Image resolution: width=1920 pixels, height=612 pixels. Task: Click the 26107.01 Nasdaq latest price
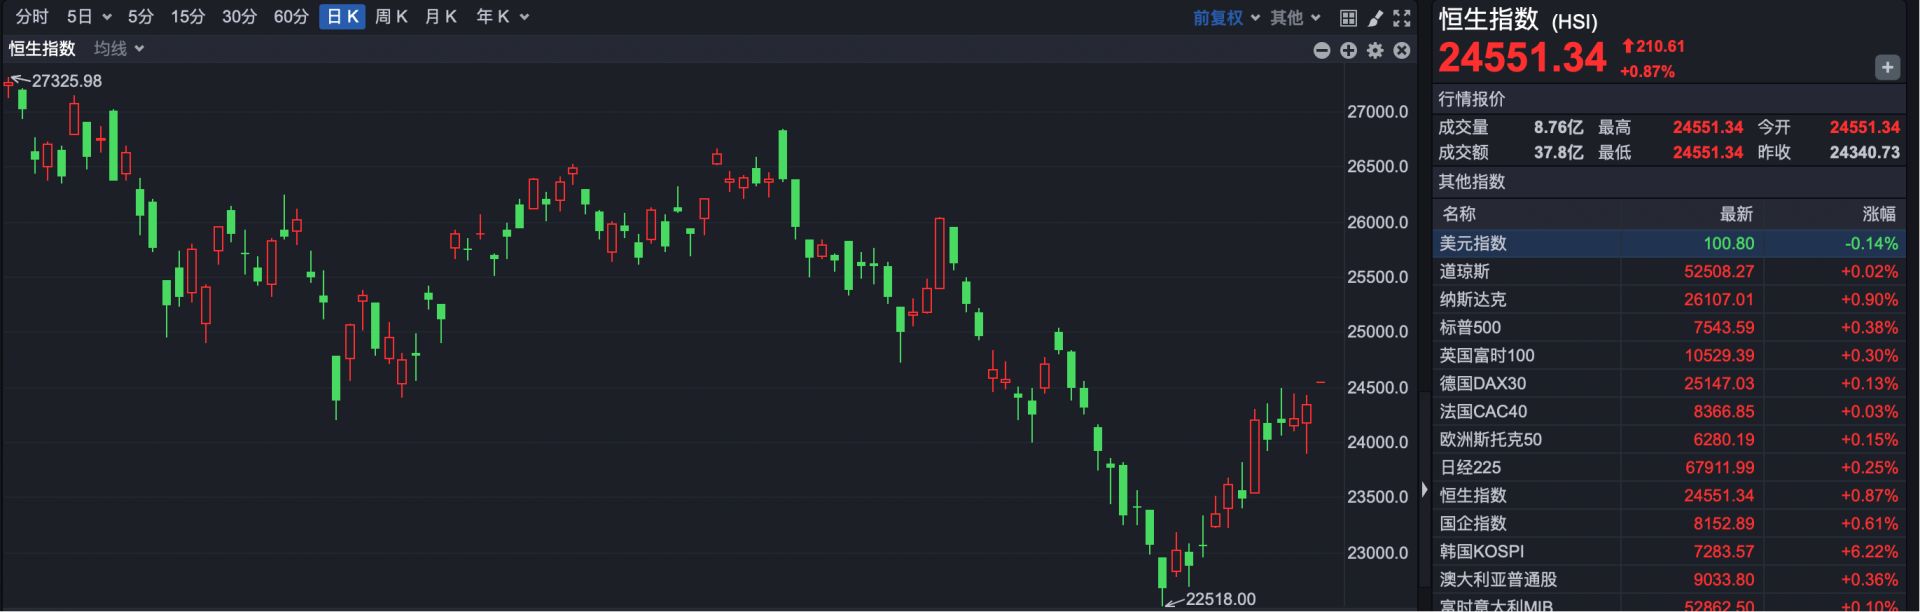(x=1719, y=299)
